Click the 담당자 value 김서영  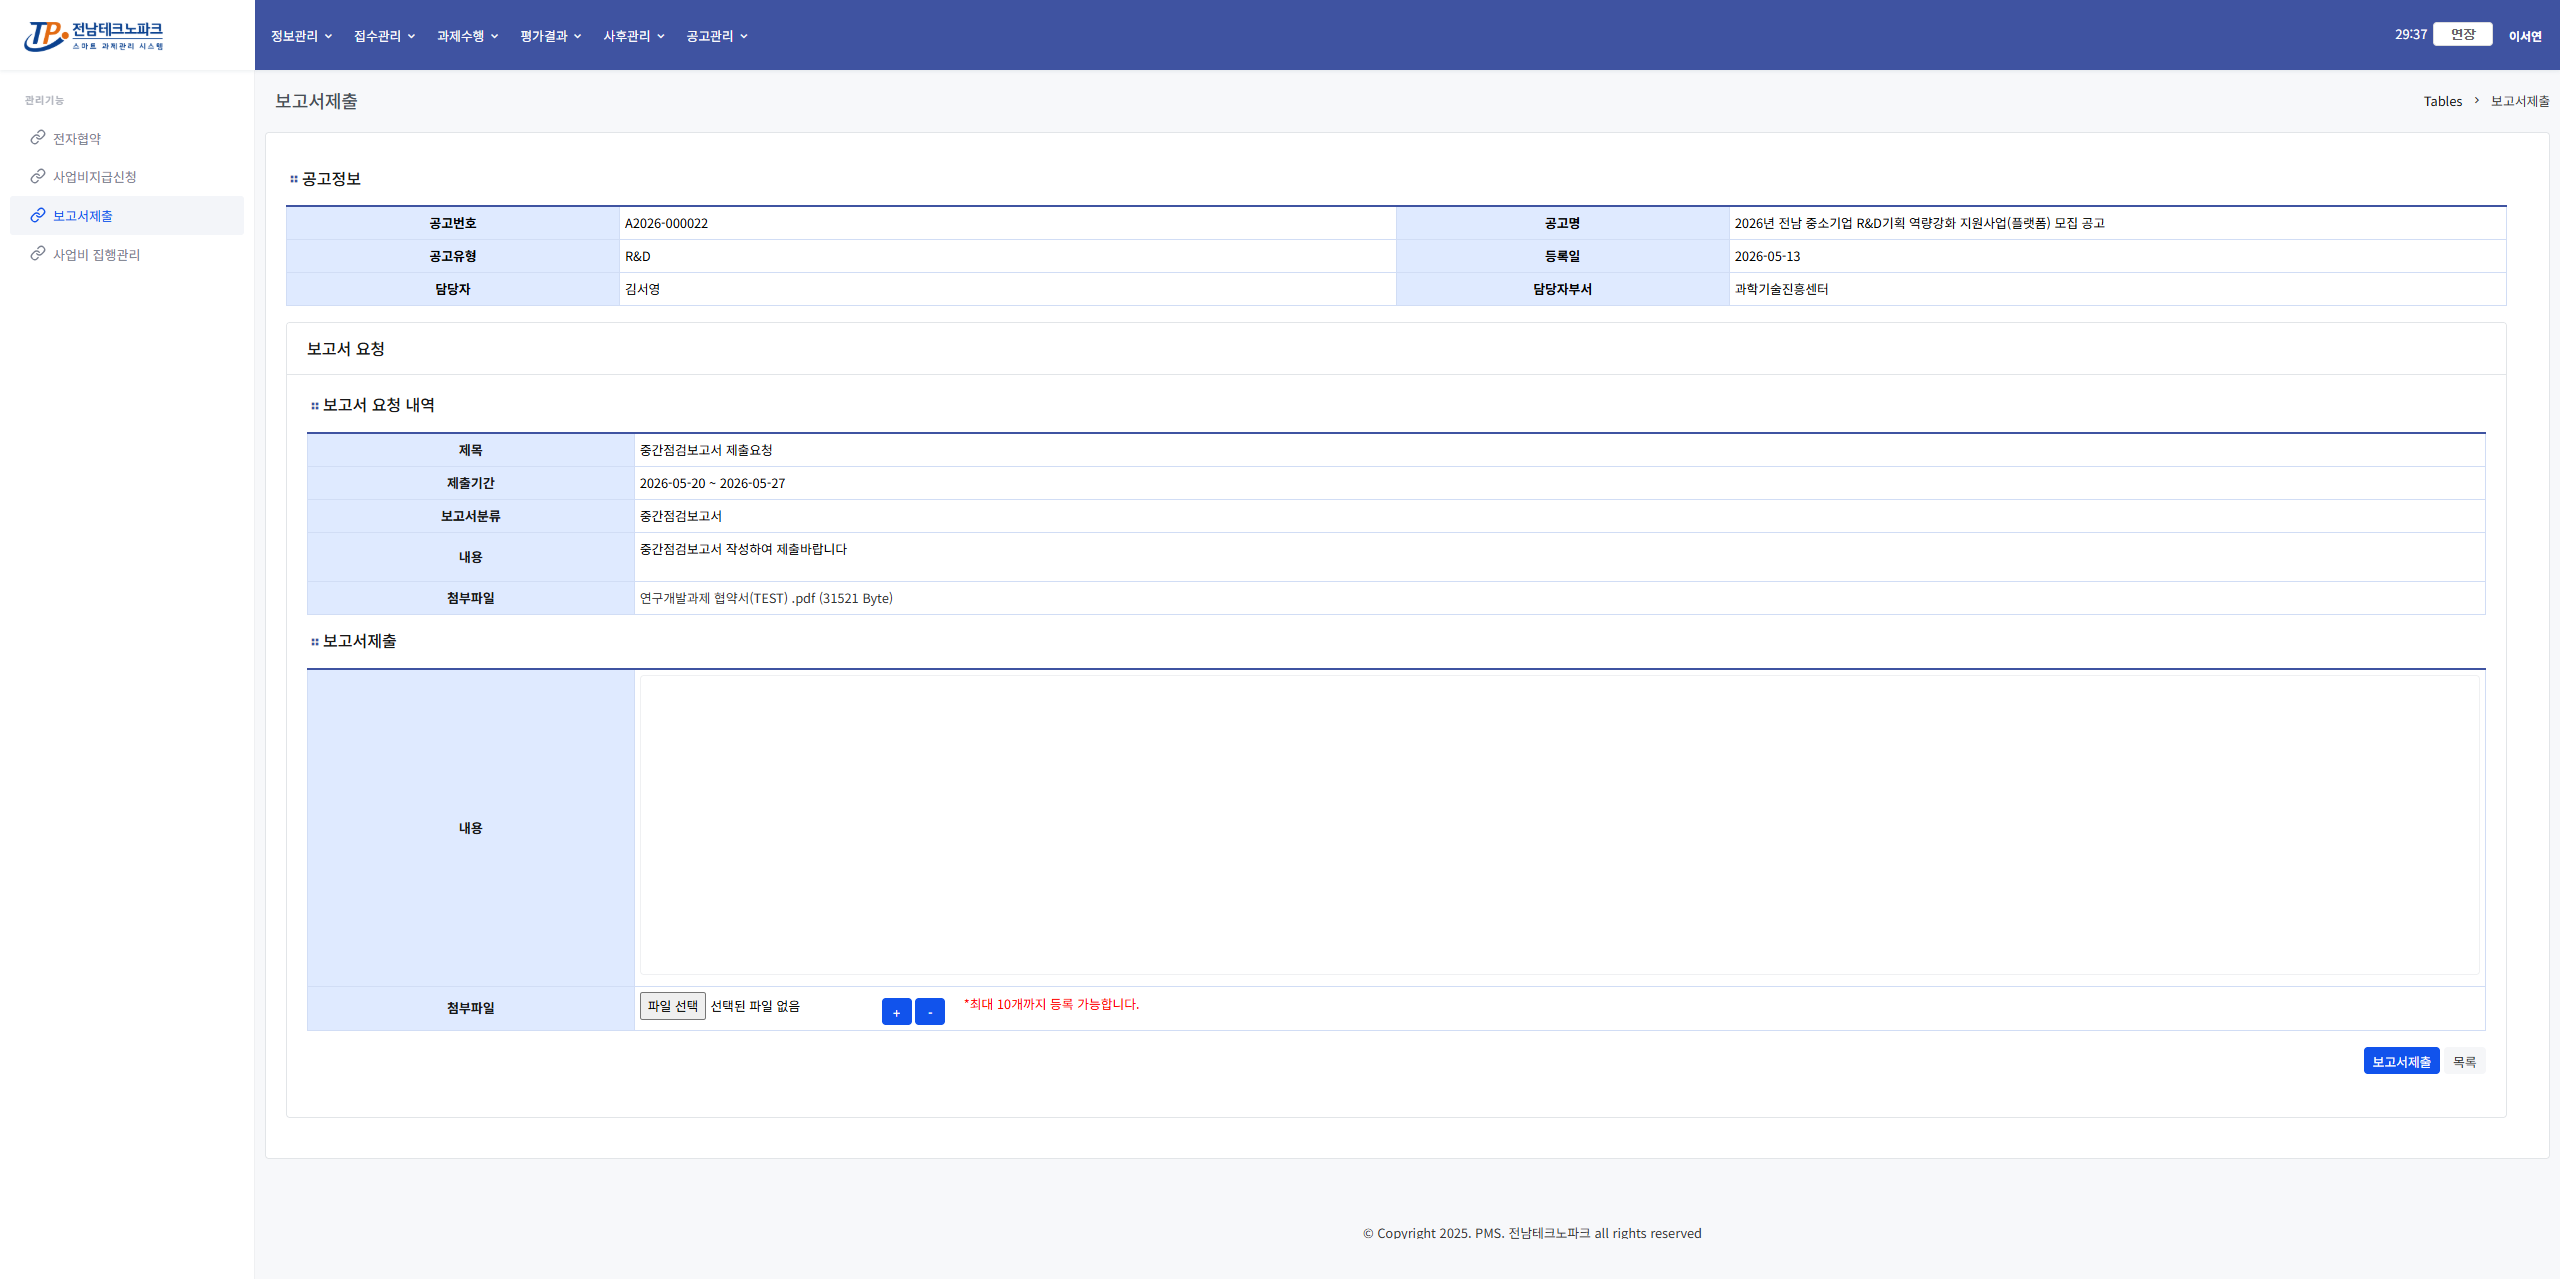[x=642, y=289]
